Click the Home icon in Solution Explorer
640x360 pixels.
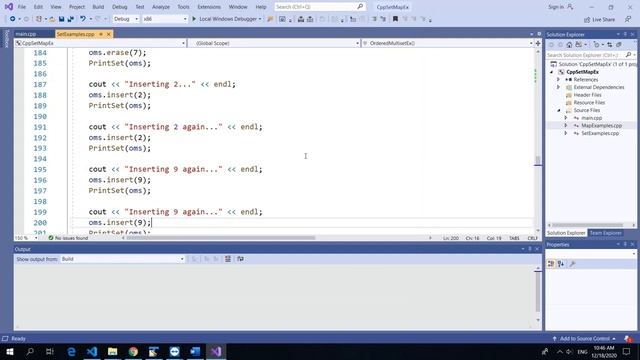(569, 44)
